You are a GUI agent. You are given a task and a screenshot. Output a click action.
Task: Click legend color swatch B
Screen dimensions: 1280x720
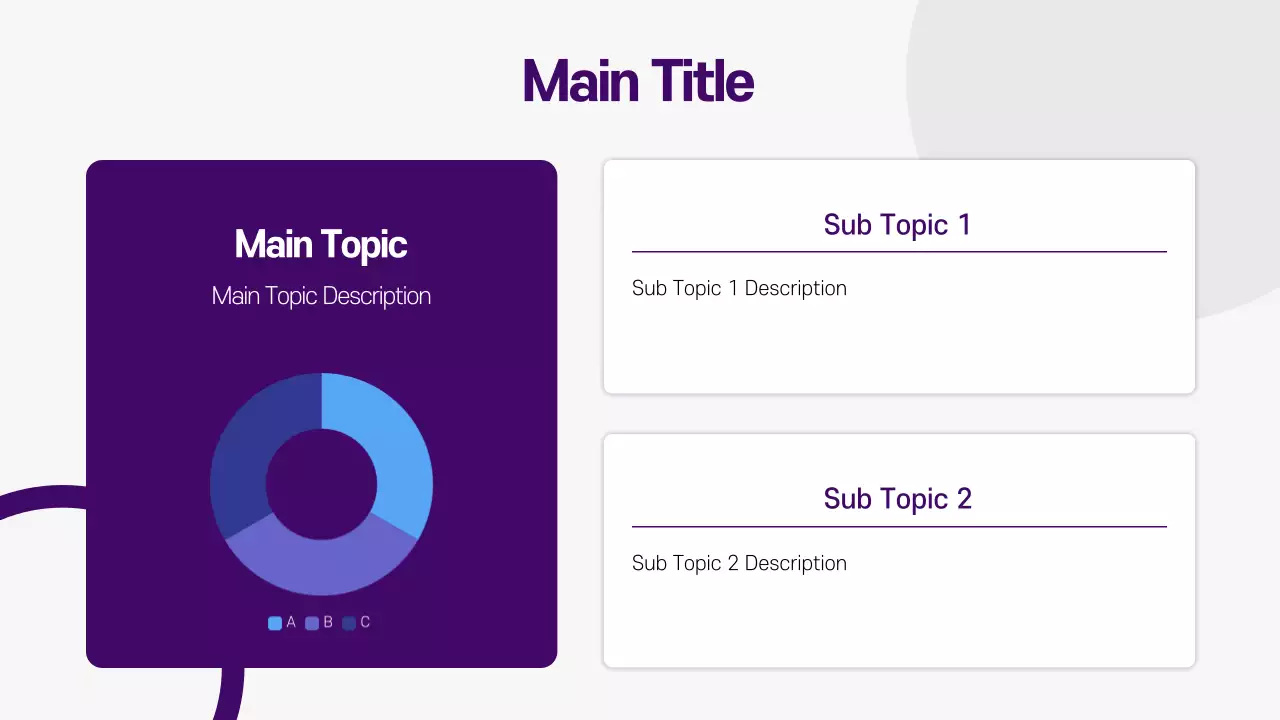[x=312, y=623]
